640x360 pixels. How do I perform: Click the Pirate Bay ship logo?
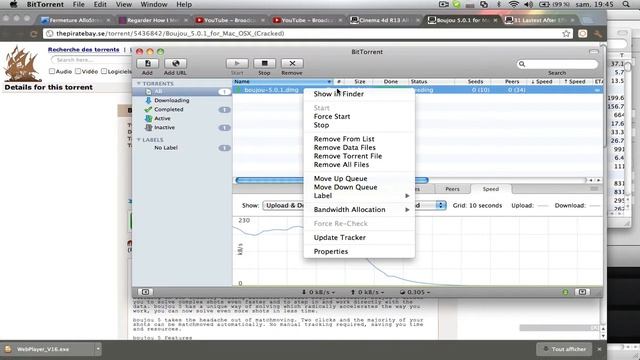[22, 63]
